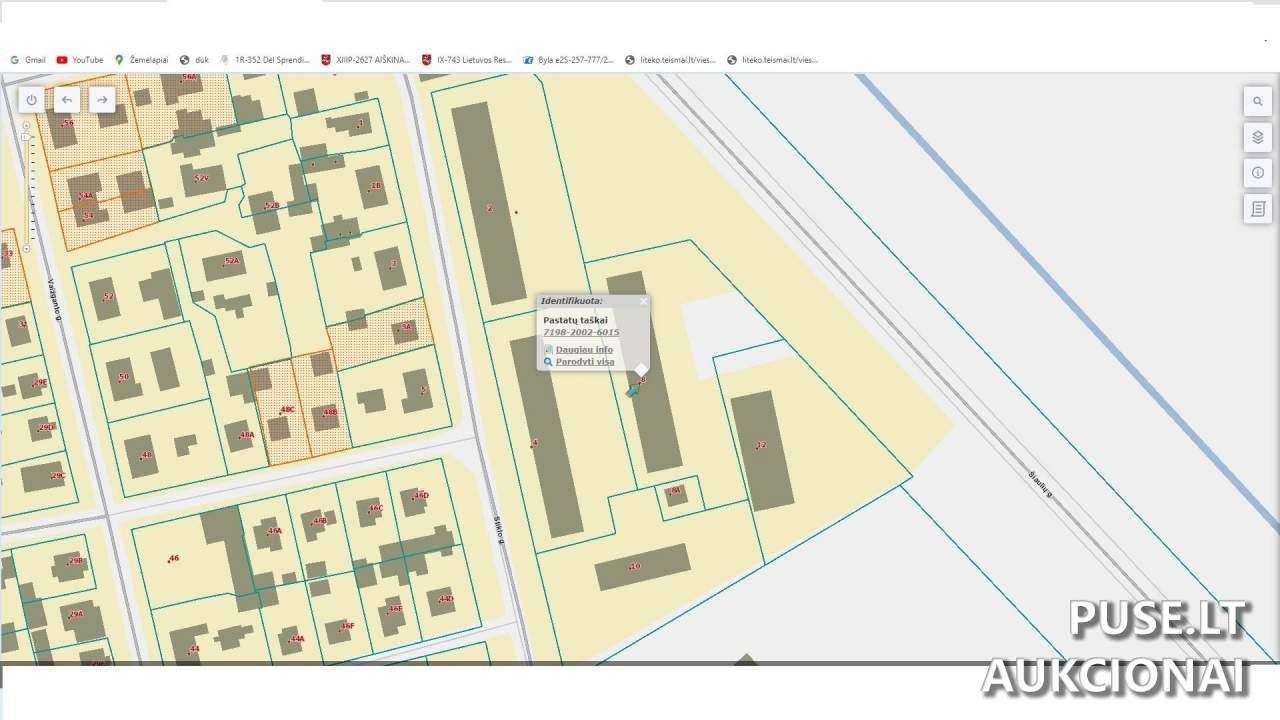Click building label 12 on map

tap(761, 445)
